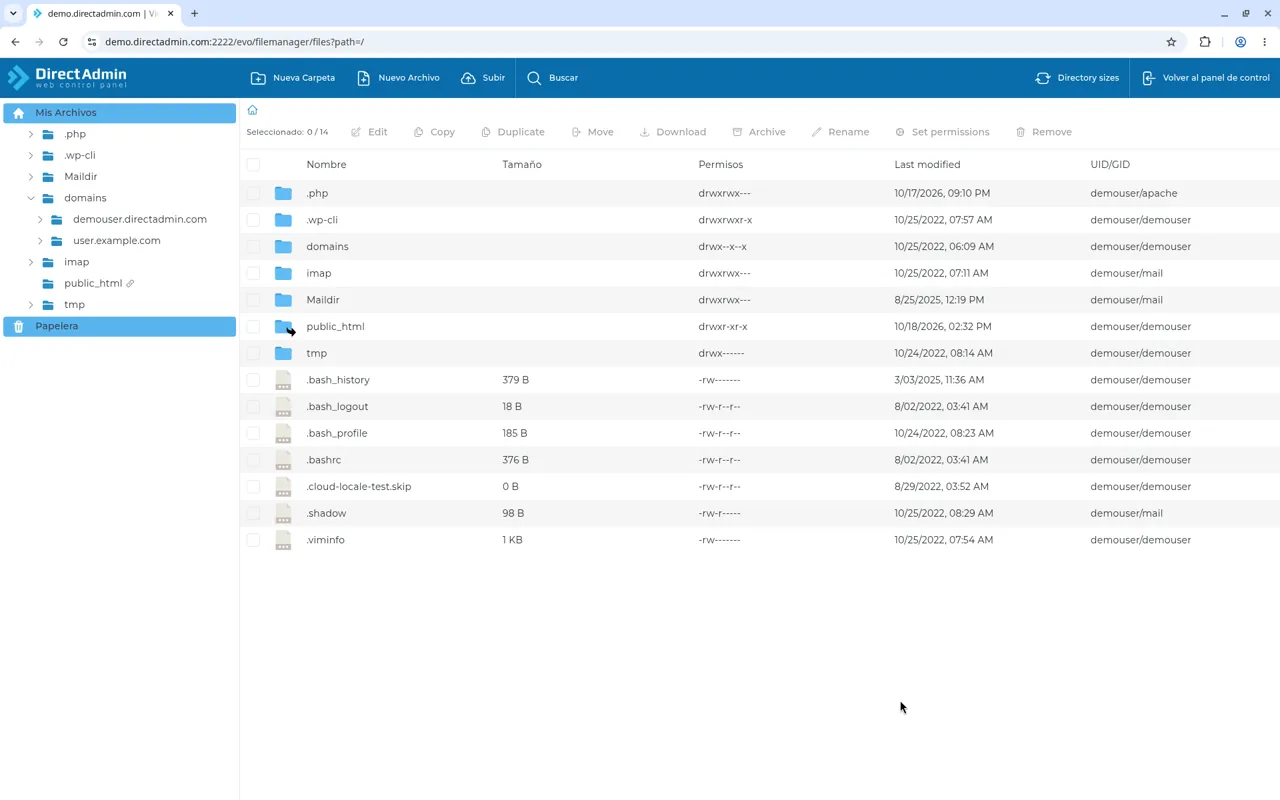1280x800 pixels.
Task: Click the Nueva Carpeta folder icon
Action: [258, 78]
